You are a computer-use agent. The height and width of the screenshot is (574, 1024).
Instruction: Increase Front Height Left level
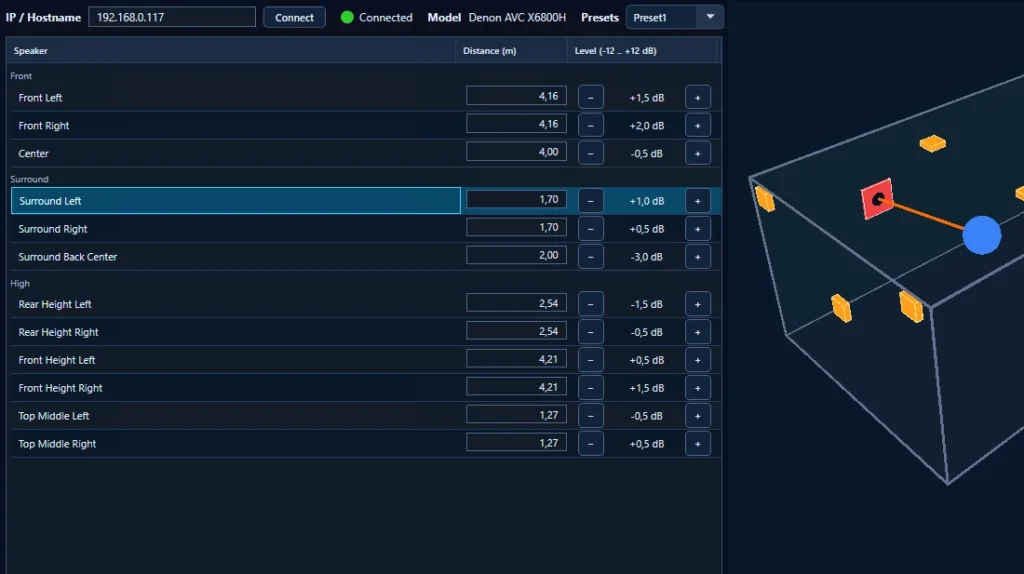(697, 360)
